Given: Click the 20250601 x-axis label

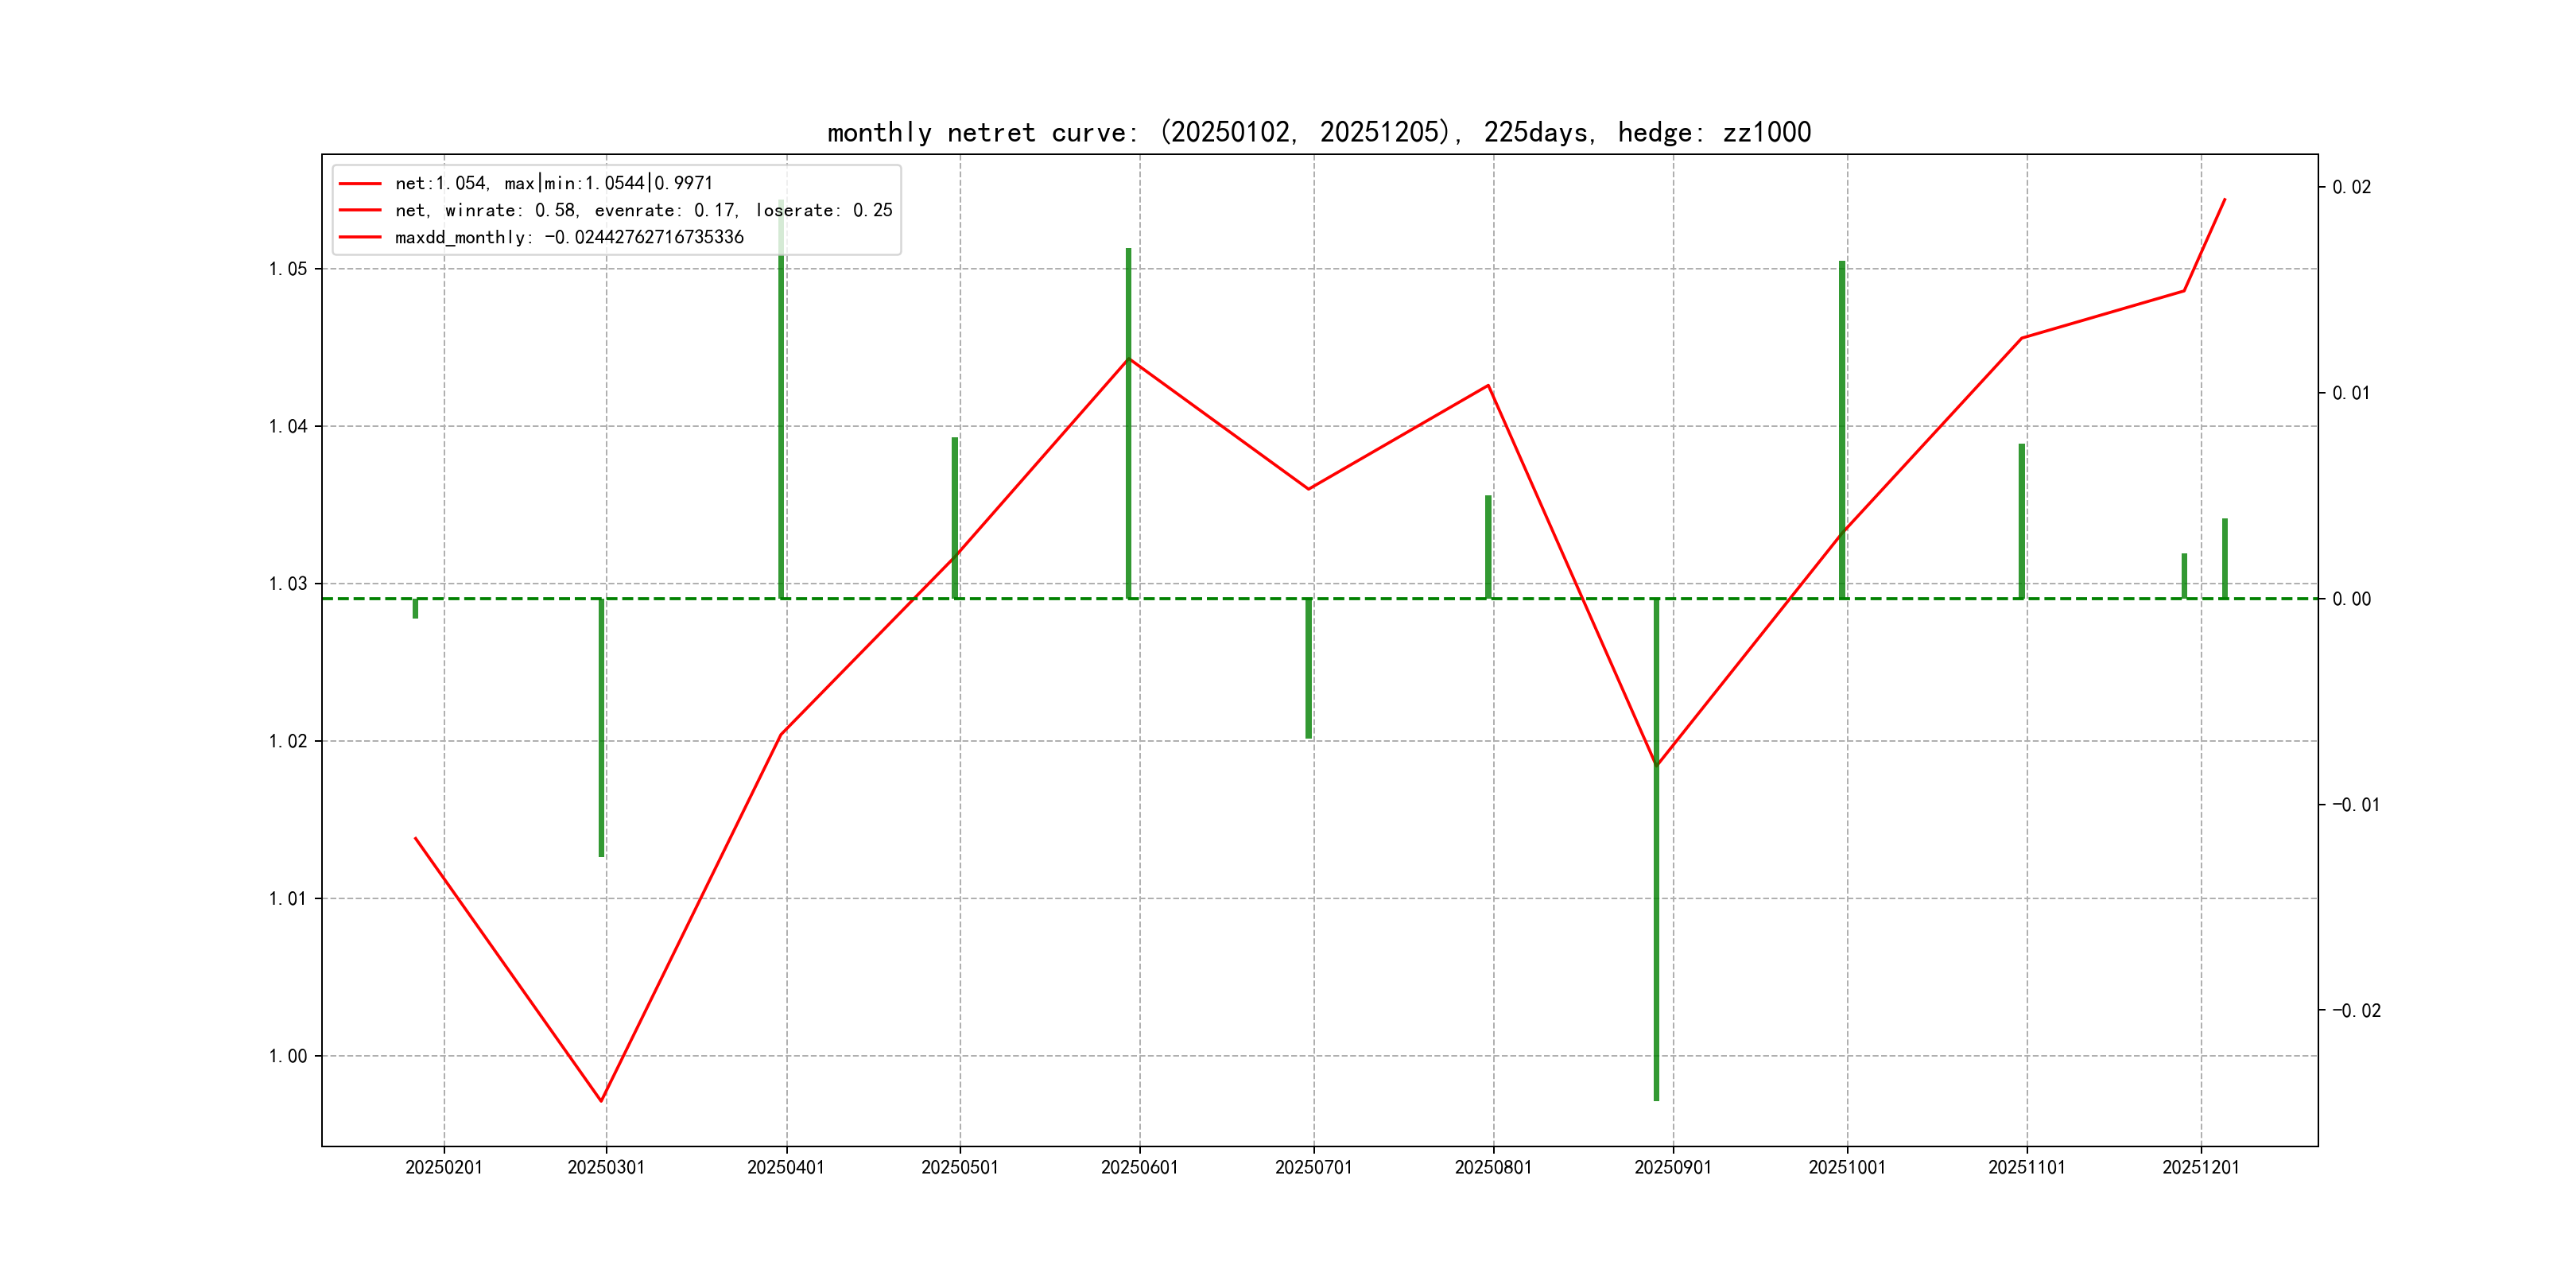Looking at the screenshot, I should 1139,1168.
